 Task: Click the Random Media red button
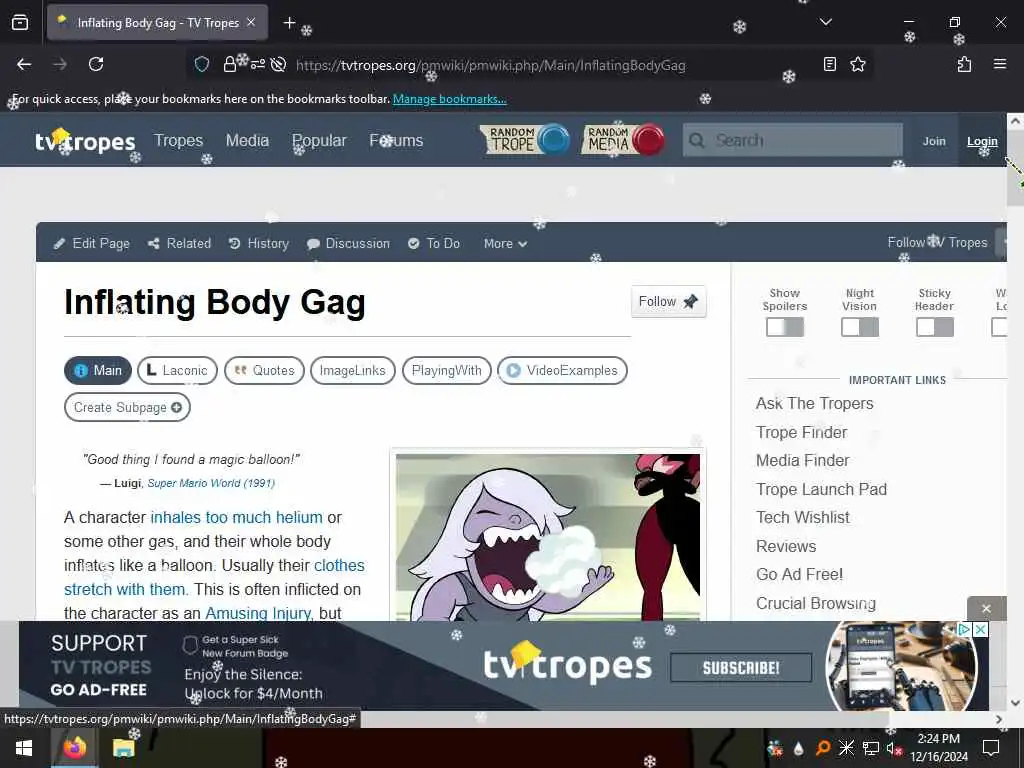pos(623,139)
